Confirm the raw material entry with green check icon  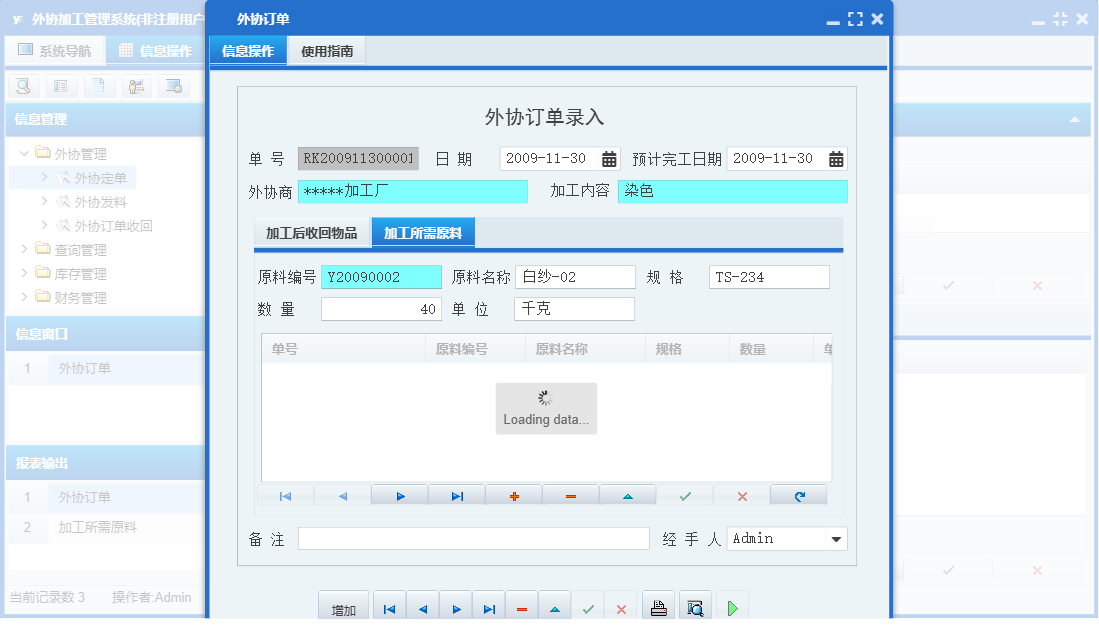click(684, 495)
